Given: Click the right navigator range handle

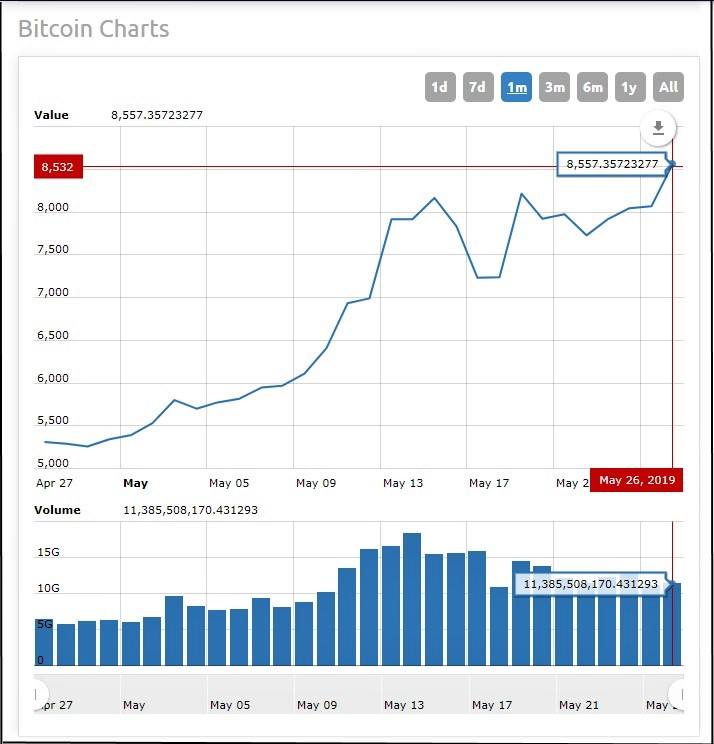Looking at the screenshot, I should click(678, 694).
